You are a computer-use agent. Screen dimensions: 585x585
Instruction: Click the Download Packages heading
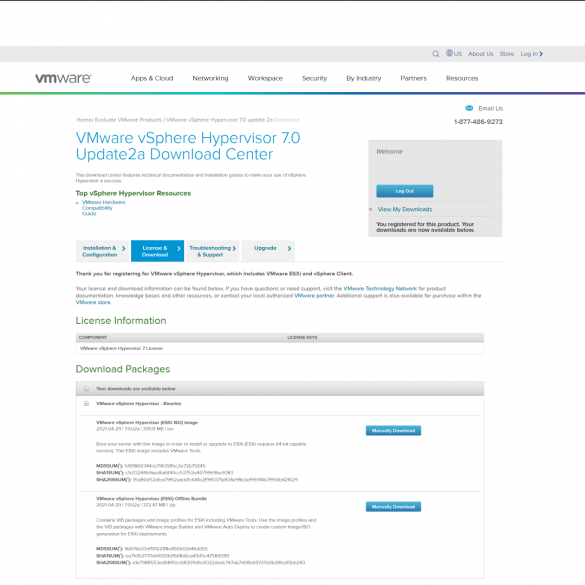123,369
